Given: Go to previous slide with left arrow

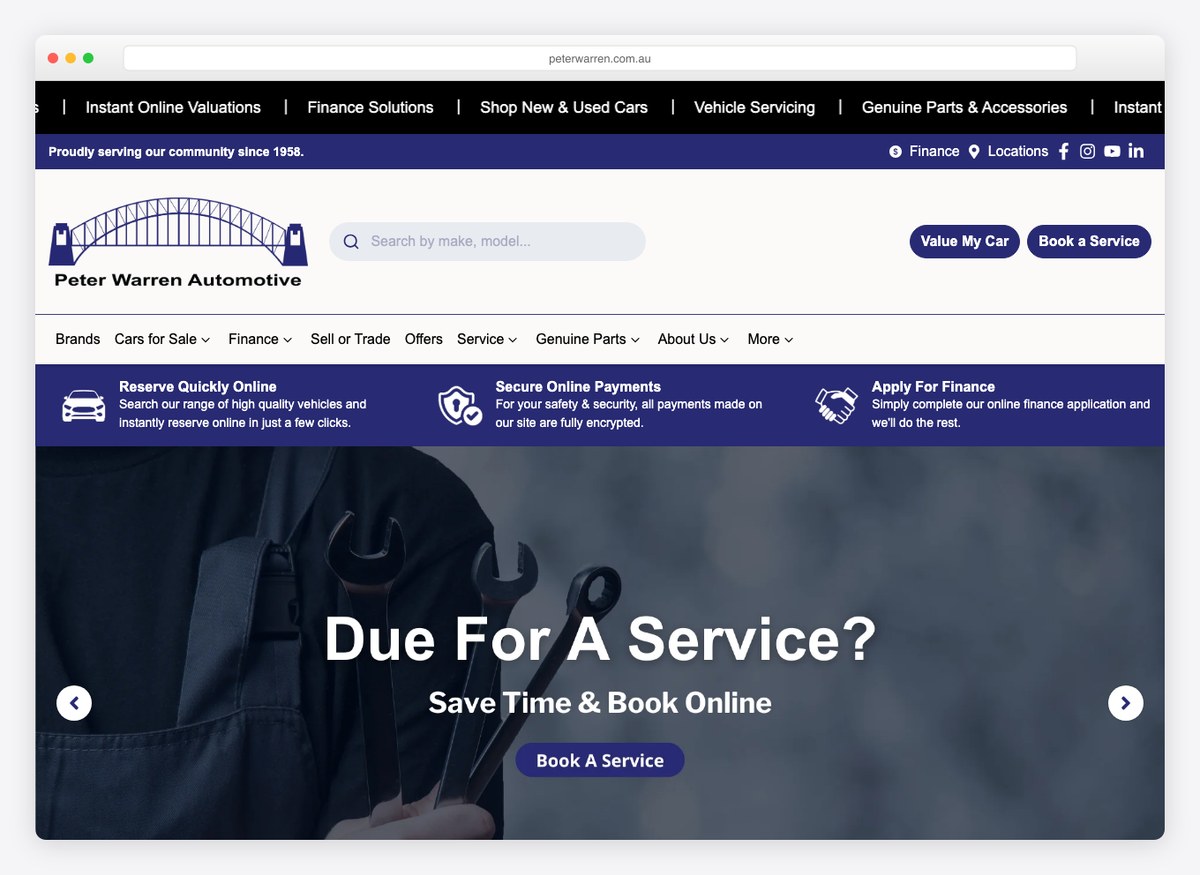Looking at the screenshot, I should tap(74, 703).
